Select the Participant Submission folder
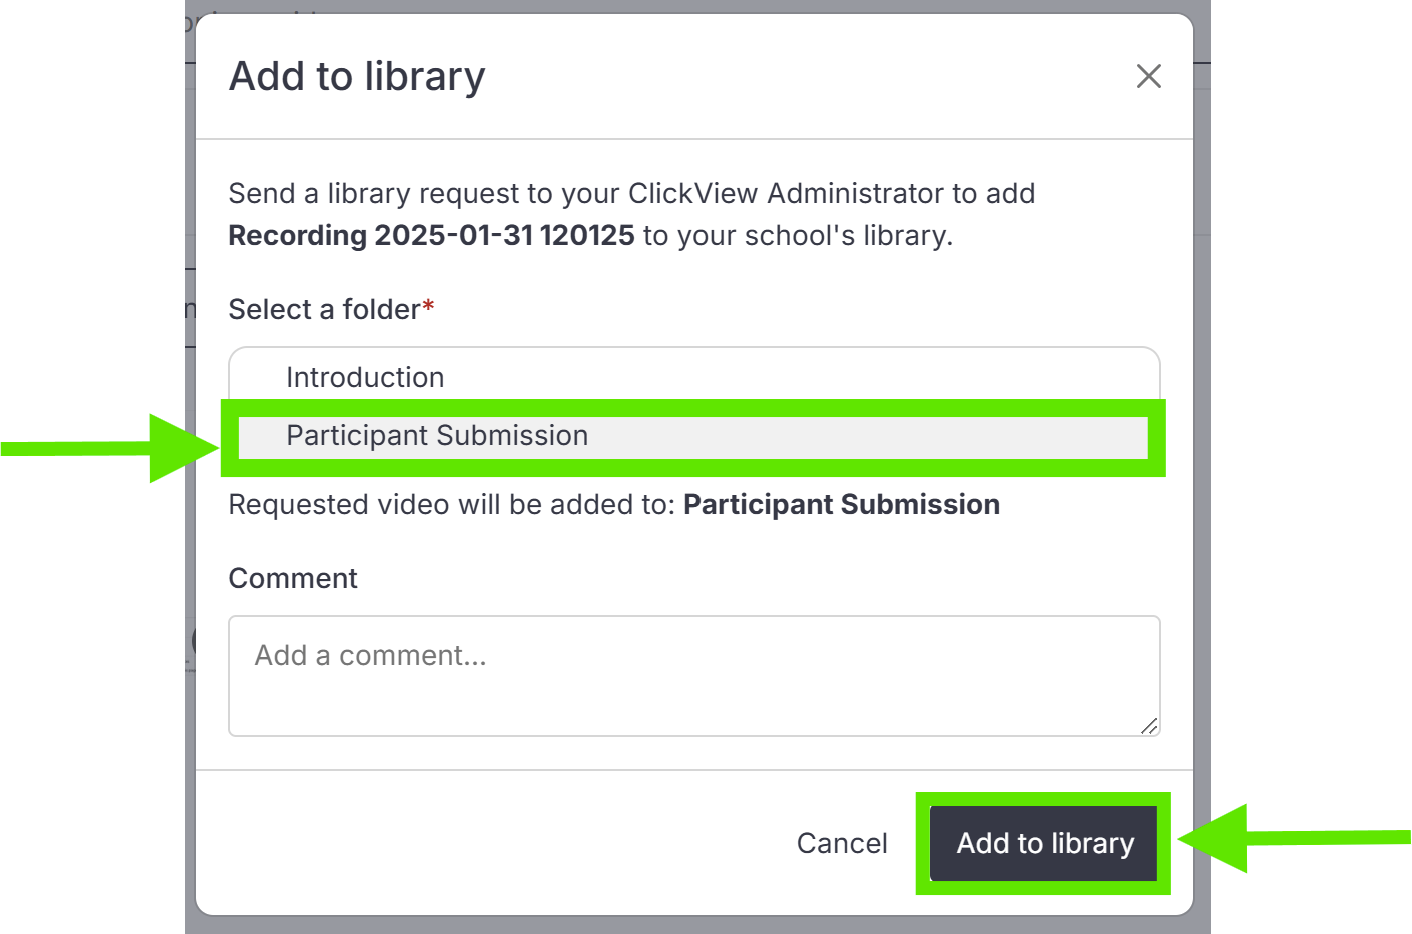The width and height of the screenshot is (1412, 934). pos(693,436)
